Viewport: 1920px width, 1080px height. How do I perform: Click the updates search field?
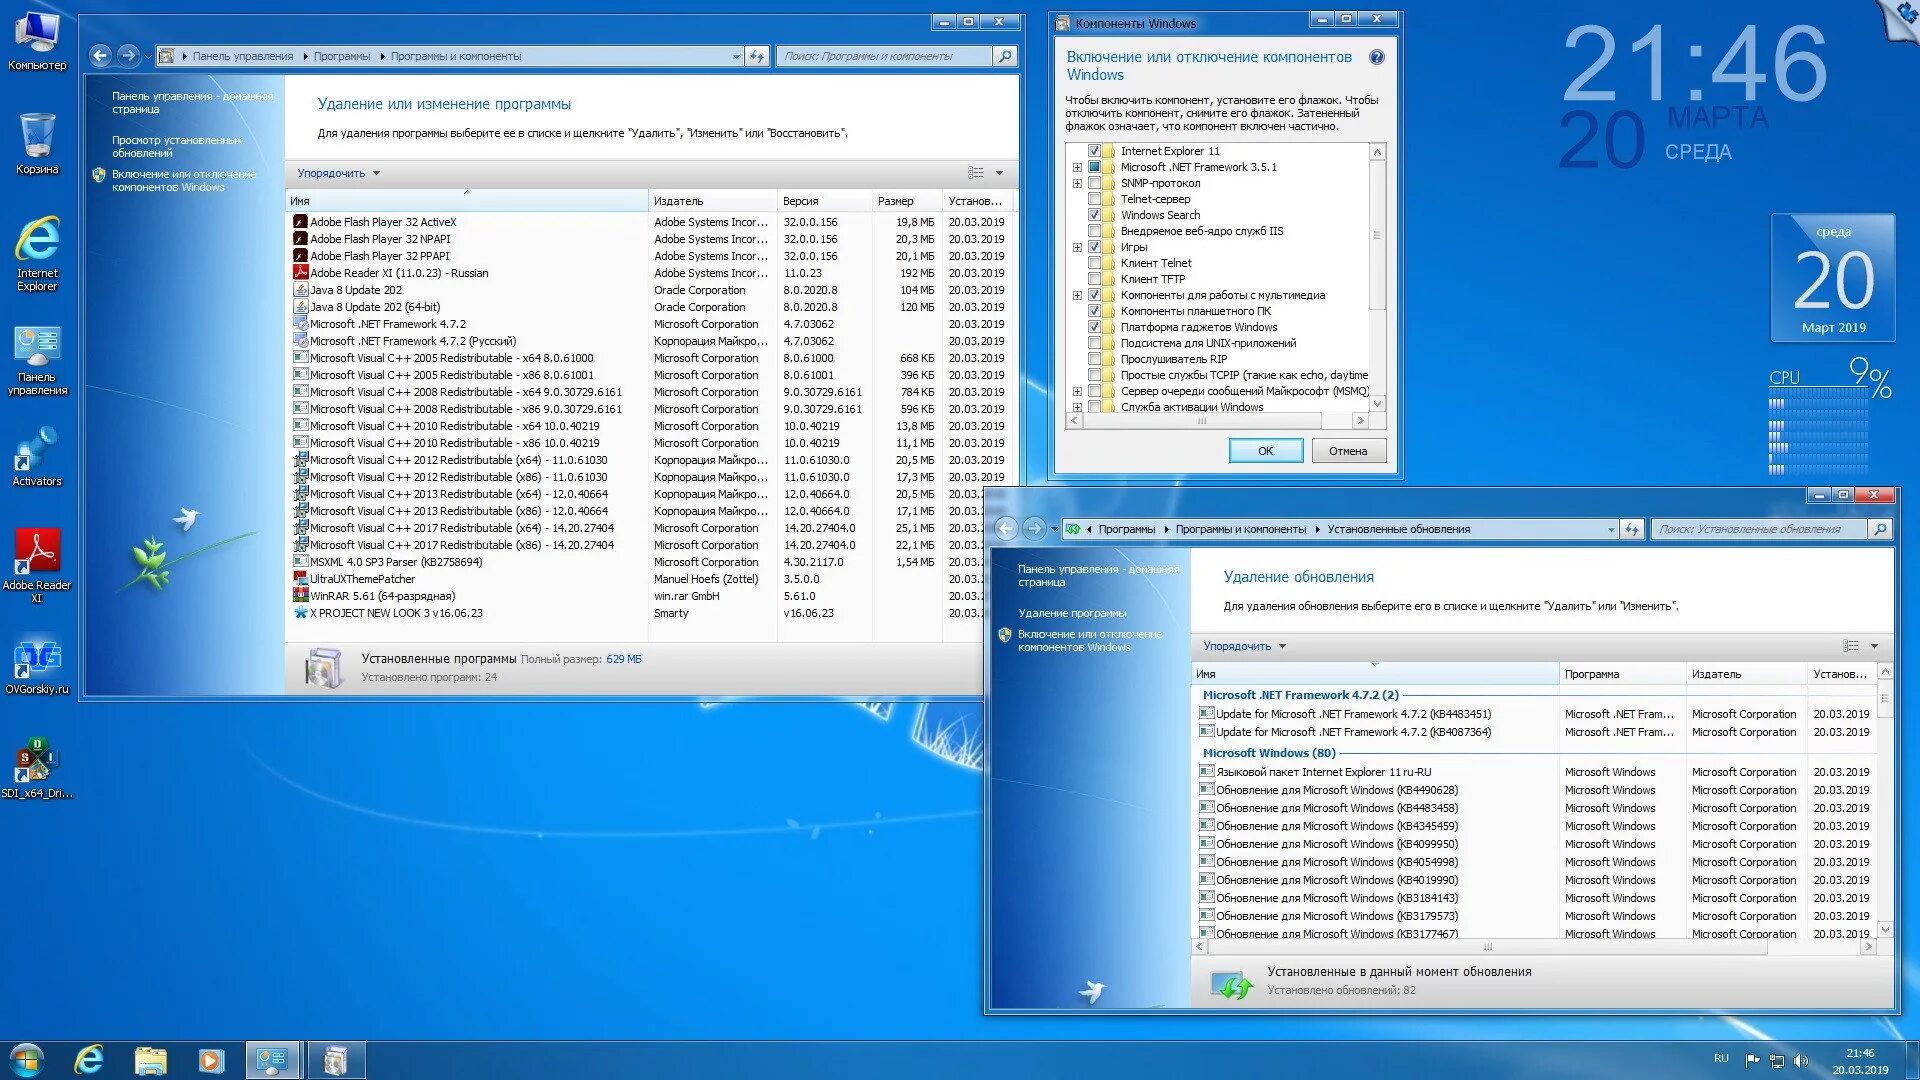(x=1756, y=529)
